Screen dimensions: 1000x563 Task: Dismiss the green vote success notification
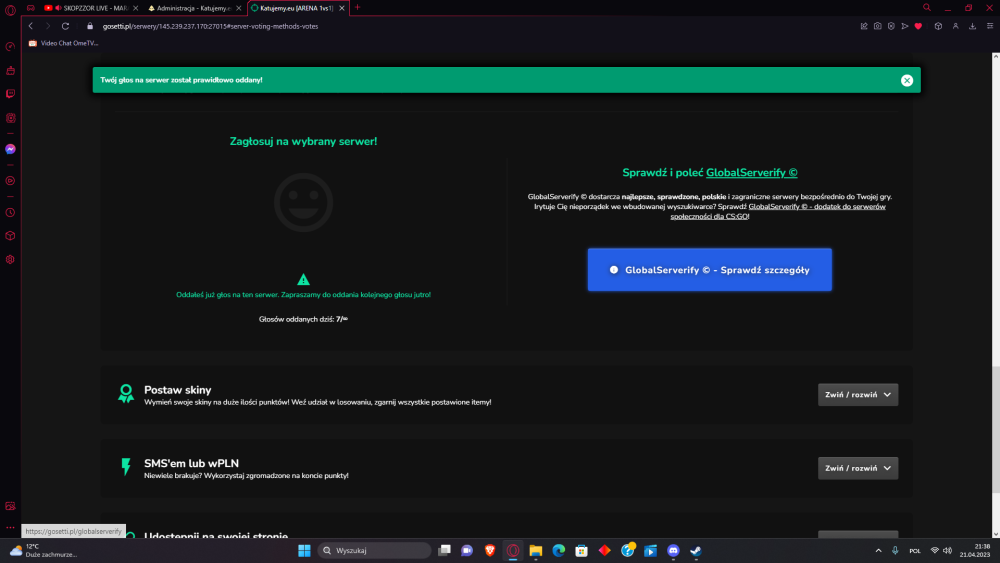(x=907, y=80)
